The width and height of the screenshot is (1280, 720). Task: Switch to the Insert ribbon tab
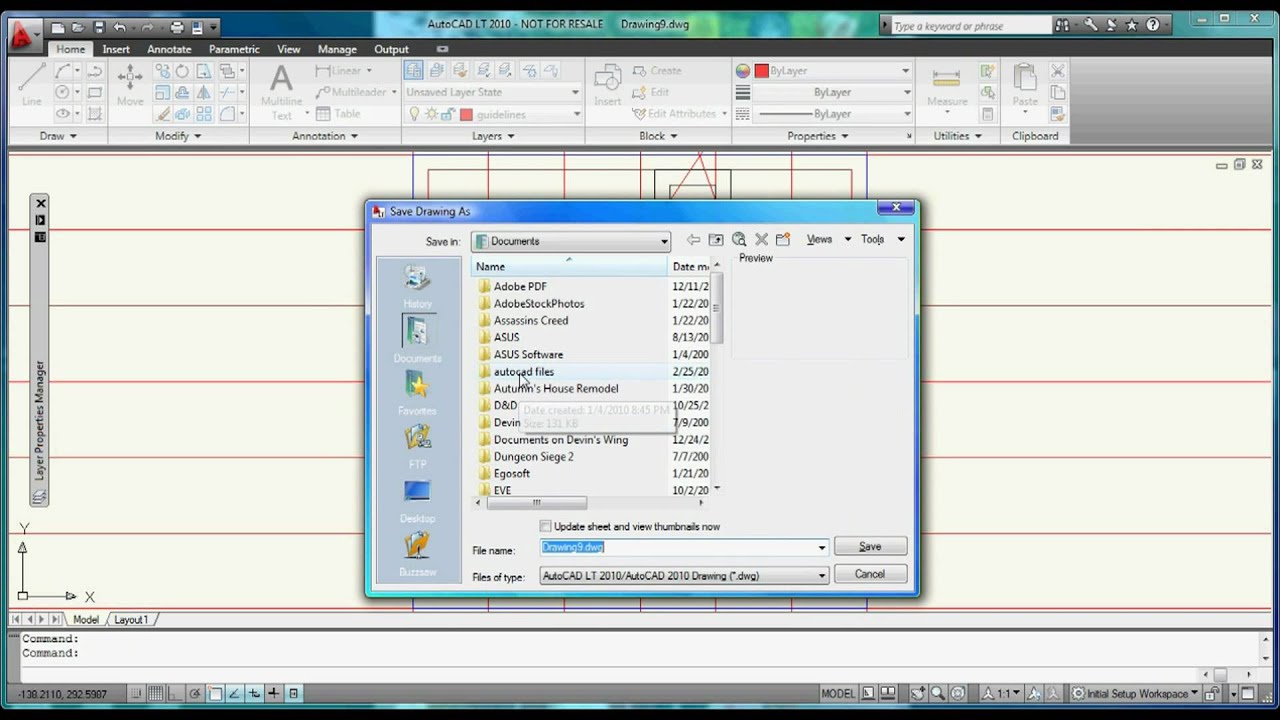[x=116, y=48]
